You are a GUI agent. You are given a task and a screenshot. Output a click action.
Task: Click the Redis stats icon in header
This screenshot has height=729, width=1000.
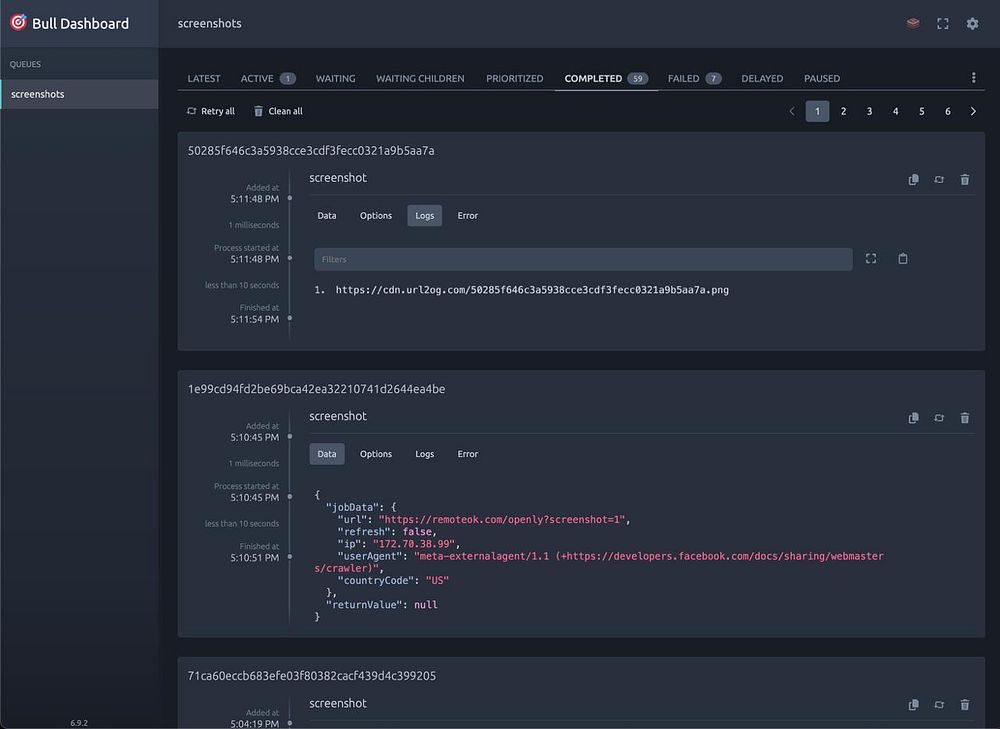tap(913, 23)
